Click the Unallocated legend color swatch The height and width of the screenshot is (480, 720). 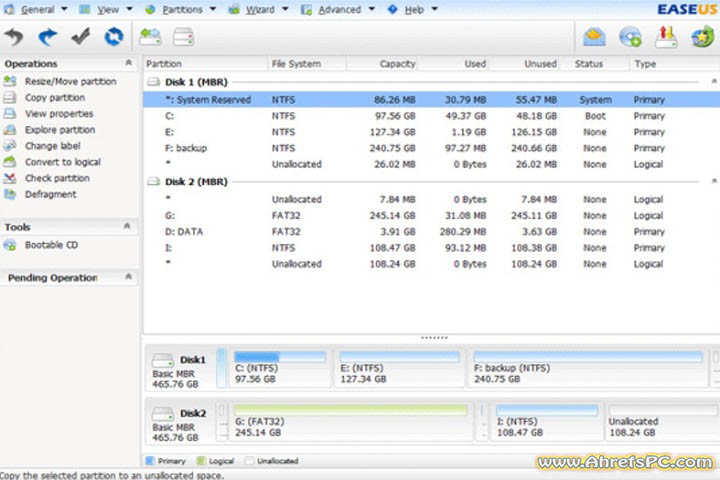249,460
